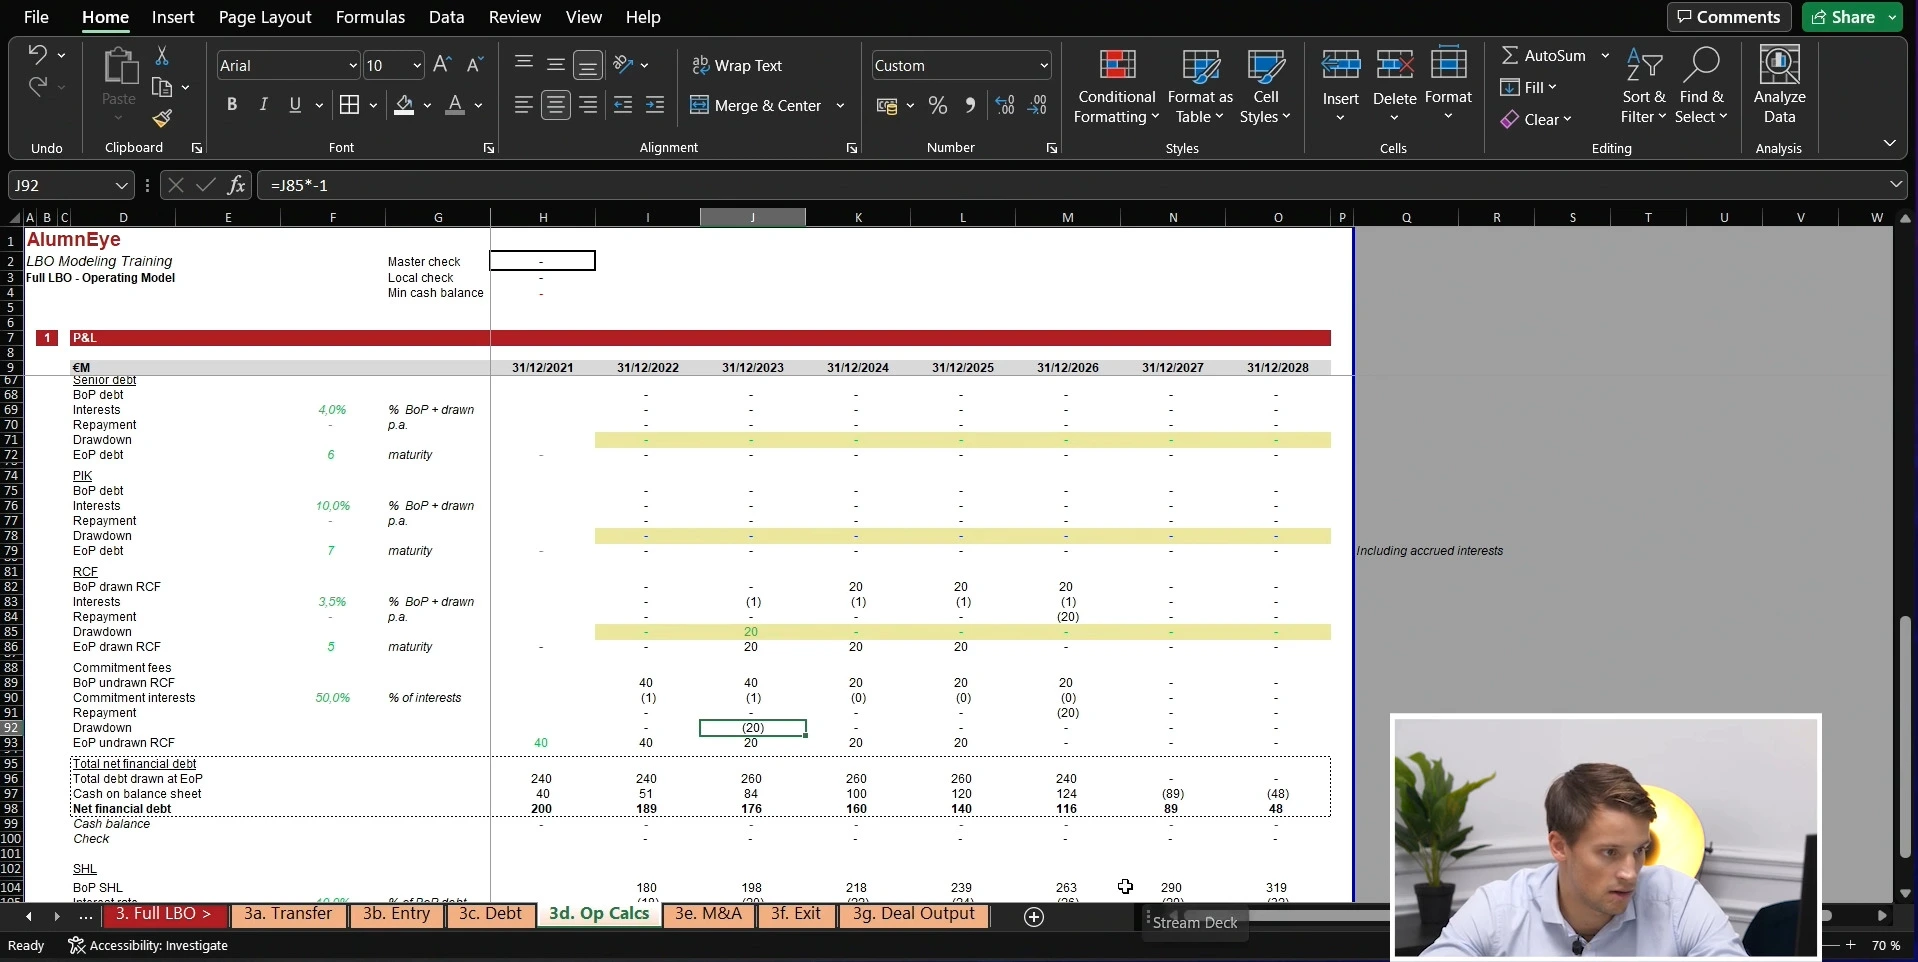
Task: Open the Name Box dropdown for J92
Action: tap(121, 186)
